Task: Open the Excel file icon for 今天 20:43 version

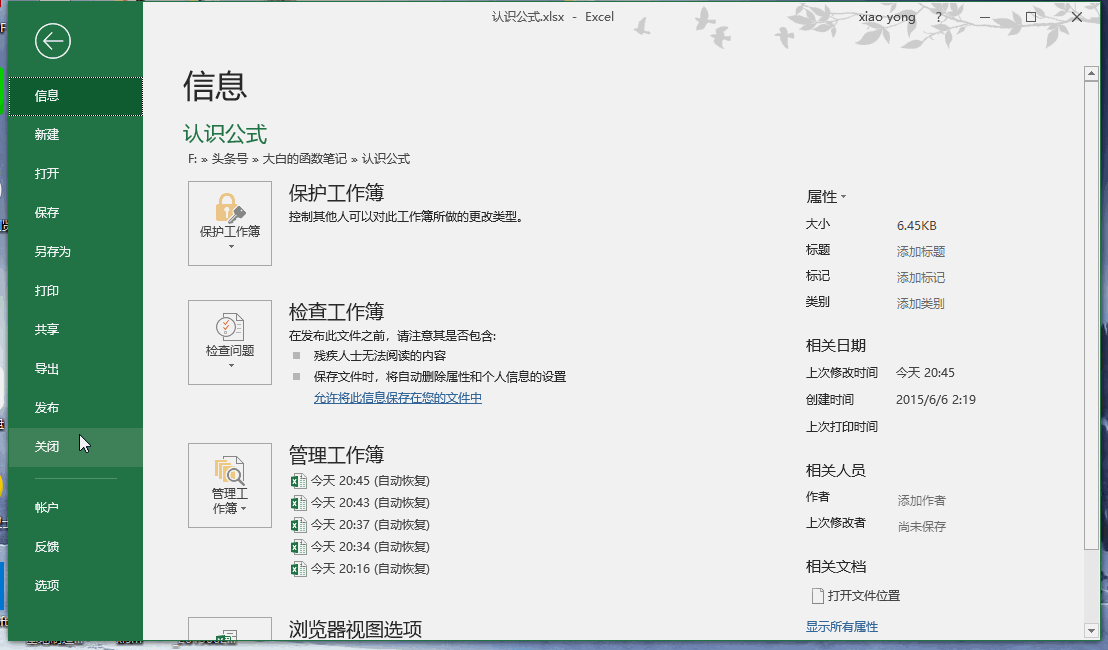Action: 298,503
